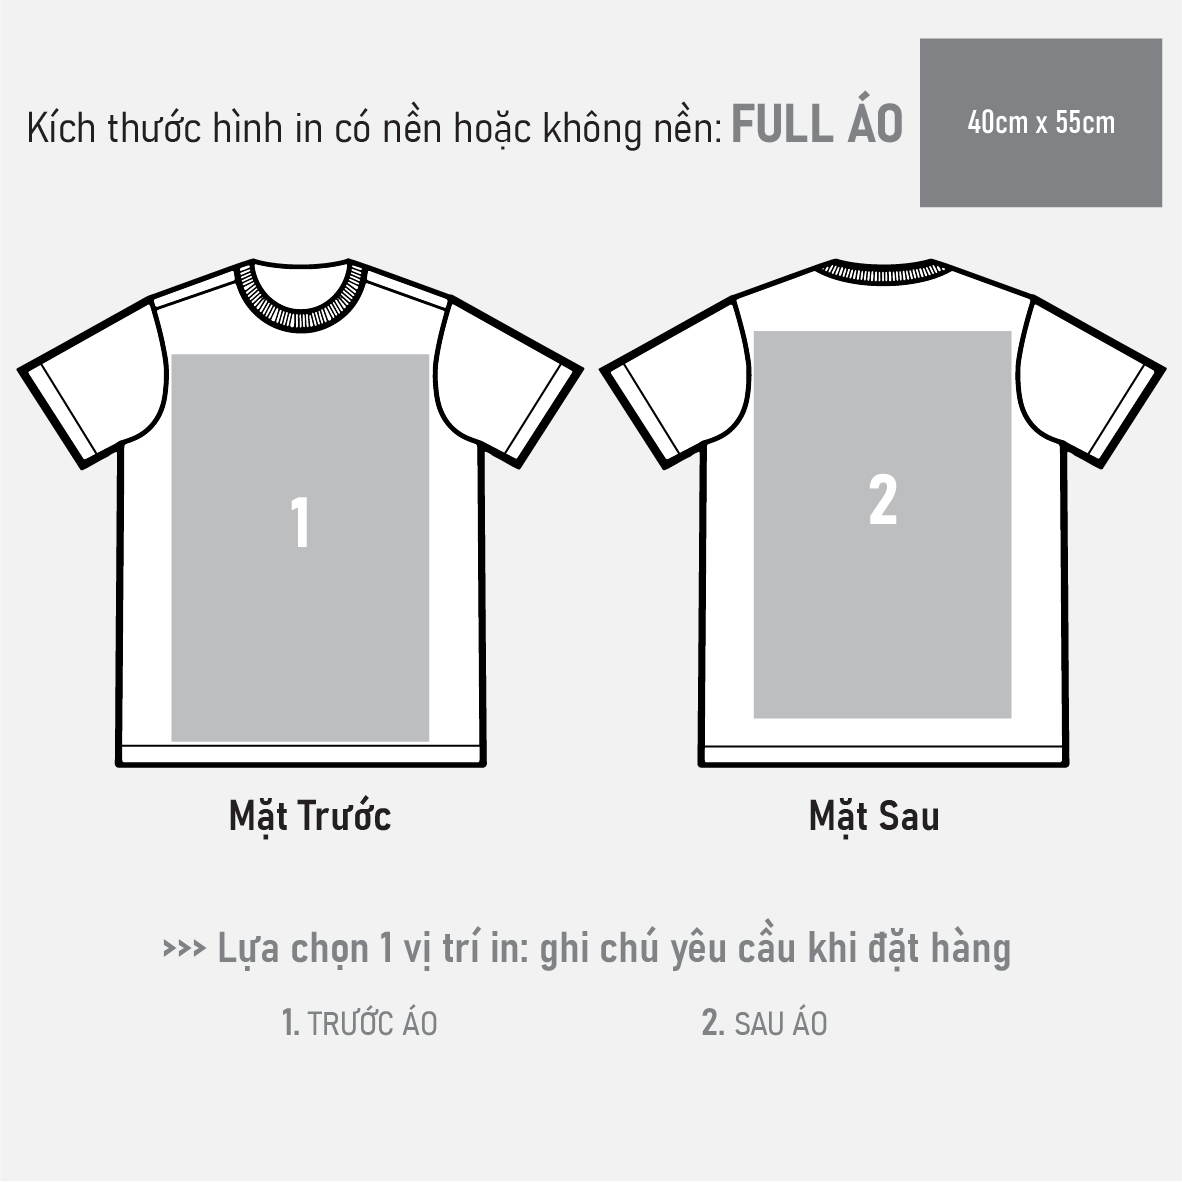Click the FULL ÁO heading text
1182x1182 pixels.
(817, 124)
